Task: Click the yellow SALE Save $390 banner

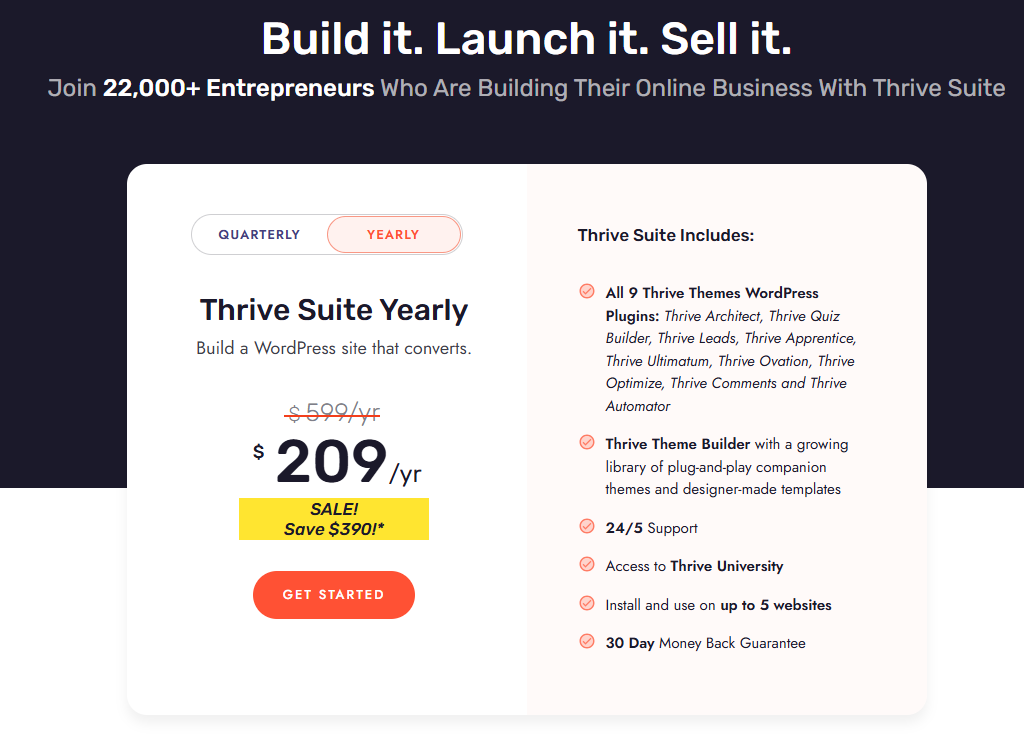Action: point(334,519)
